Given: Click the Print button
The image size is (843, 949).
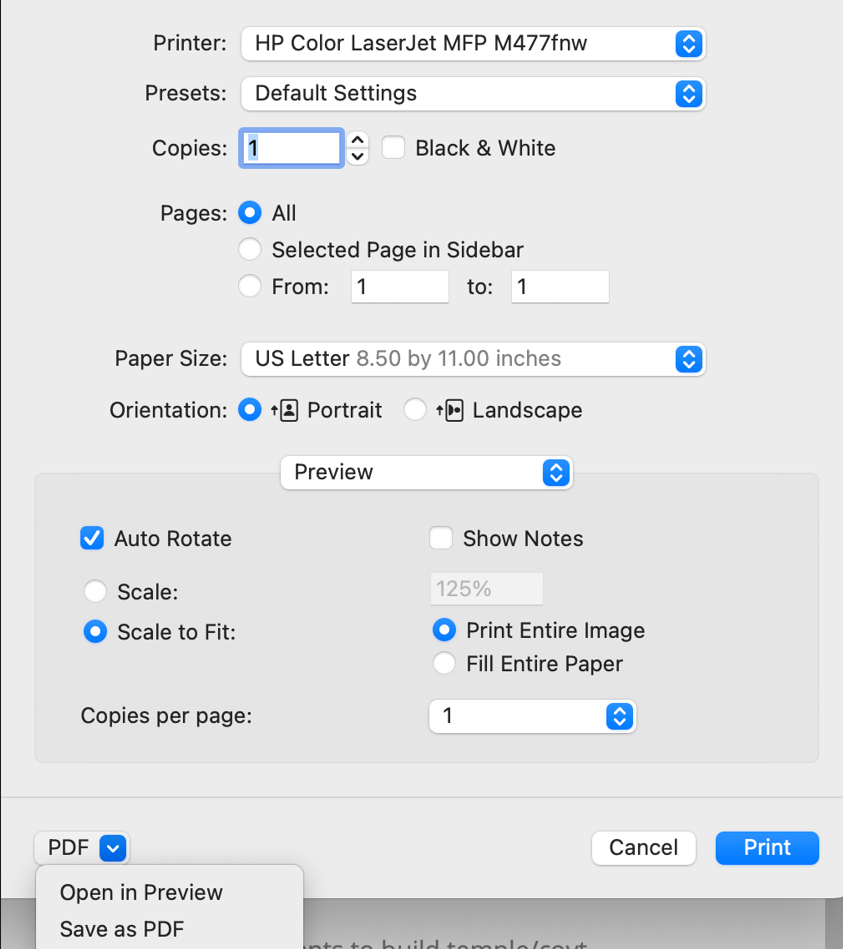Looking at the screenshot, I should click(x=767, y=848).
